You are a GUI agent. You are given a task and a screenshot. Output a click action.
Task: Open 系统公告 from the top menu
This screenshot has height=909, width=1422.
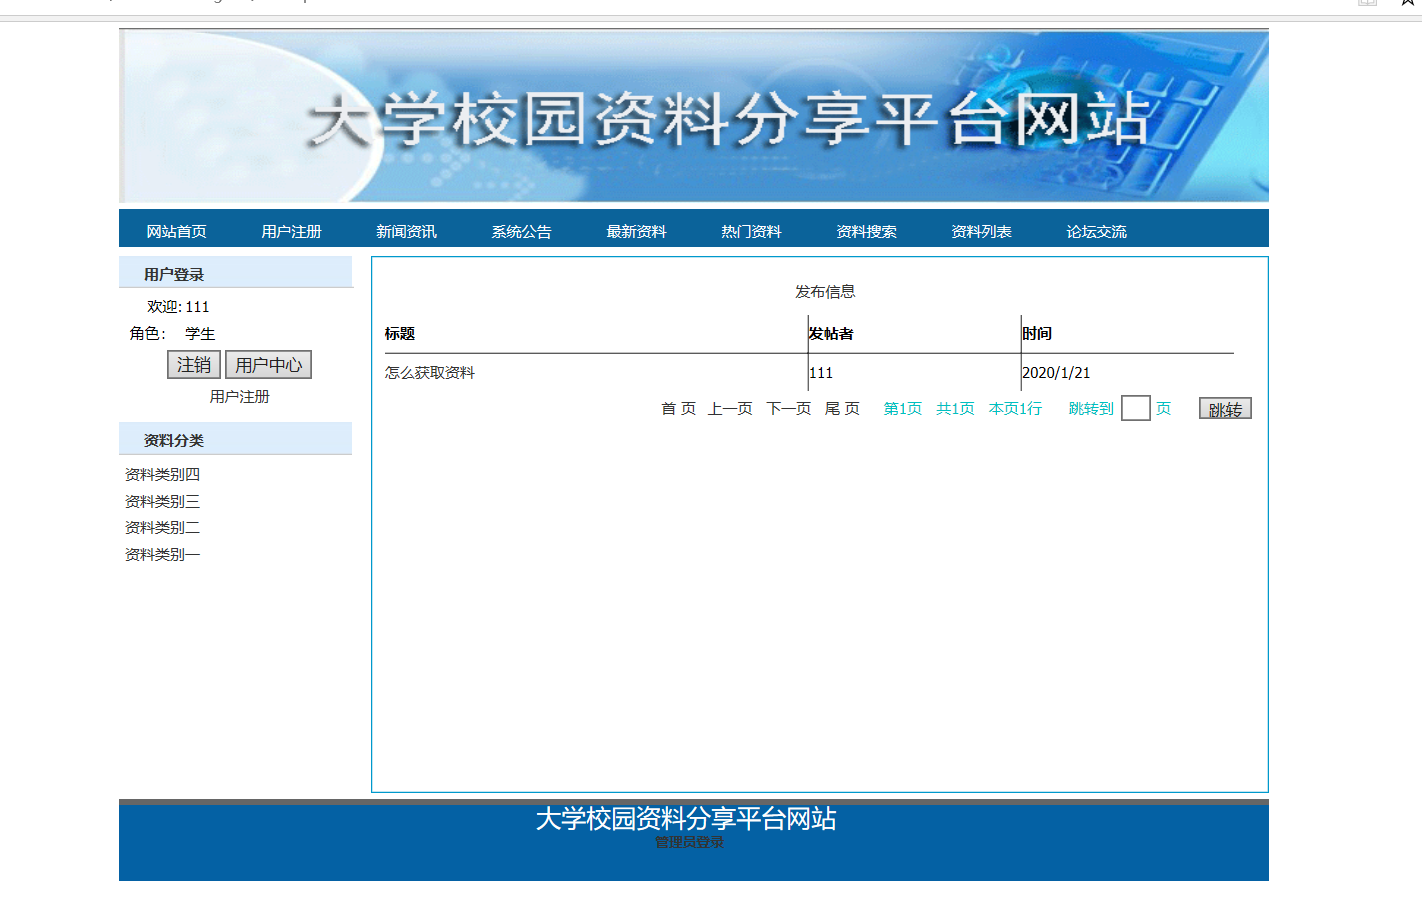521,231
